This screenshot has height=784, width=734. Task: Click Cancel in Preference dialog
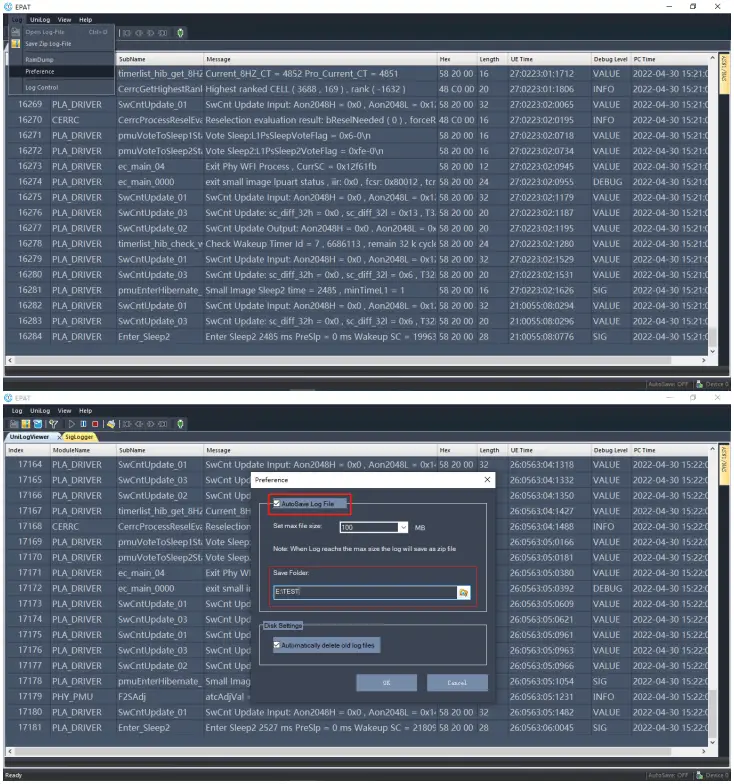click(x=458, y=684)
